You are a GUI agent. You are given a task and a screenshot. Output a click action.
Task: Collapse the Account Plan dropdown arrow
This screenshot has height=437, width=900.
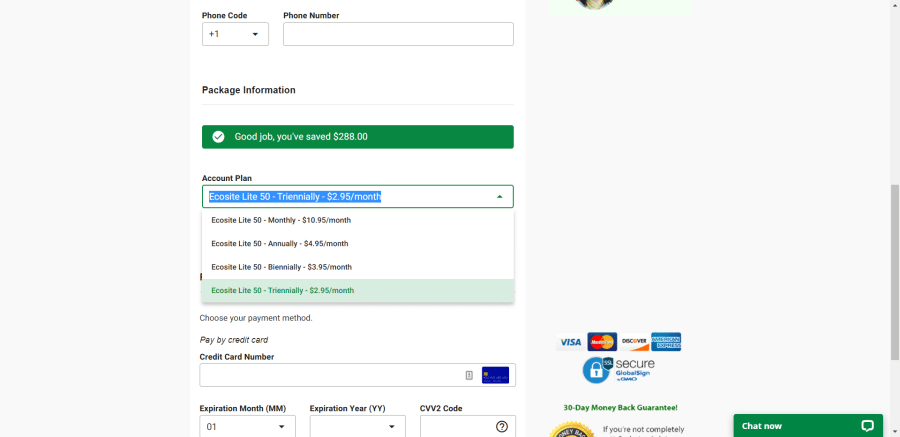pos(499,196)
